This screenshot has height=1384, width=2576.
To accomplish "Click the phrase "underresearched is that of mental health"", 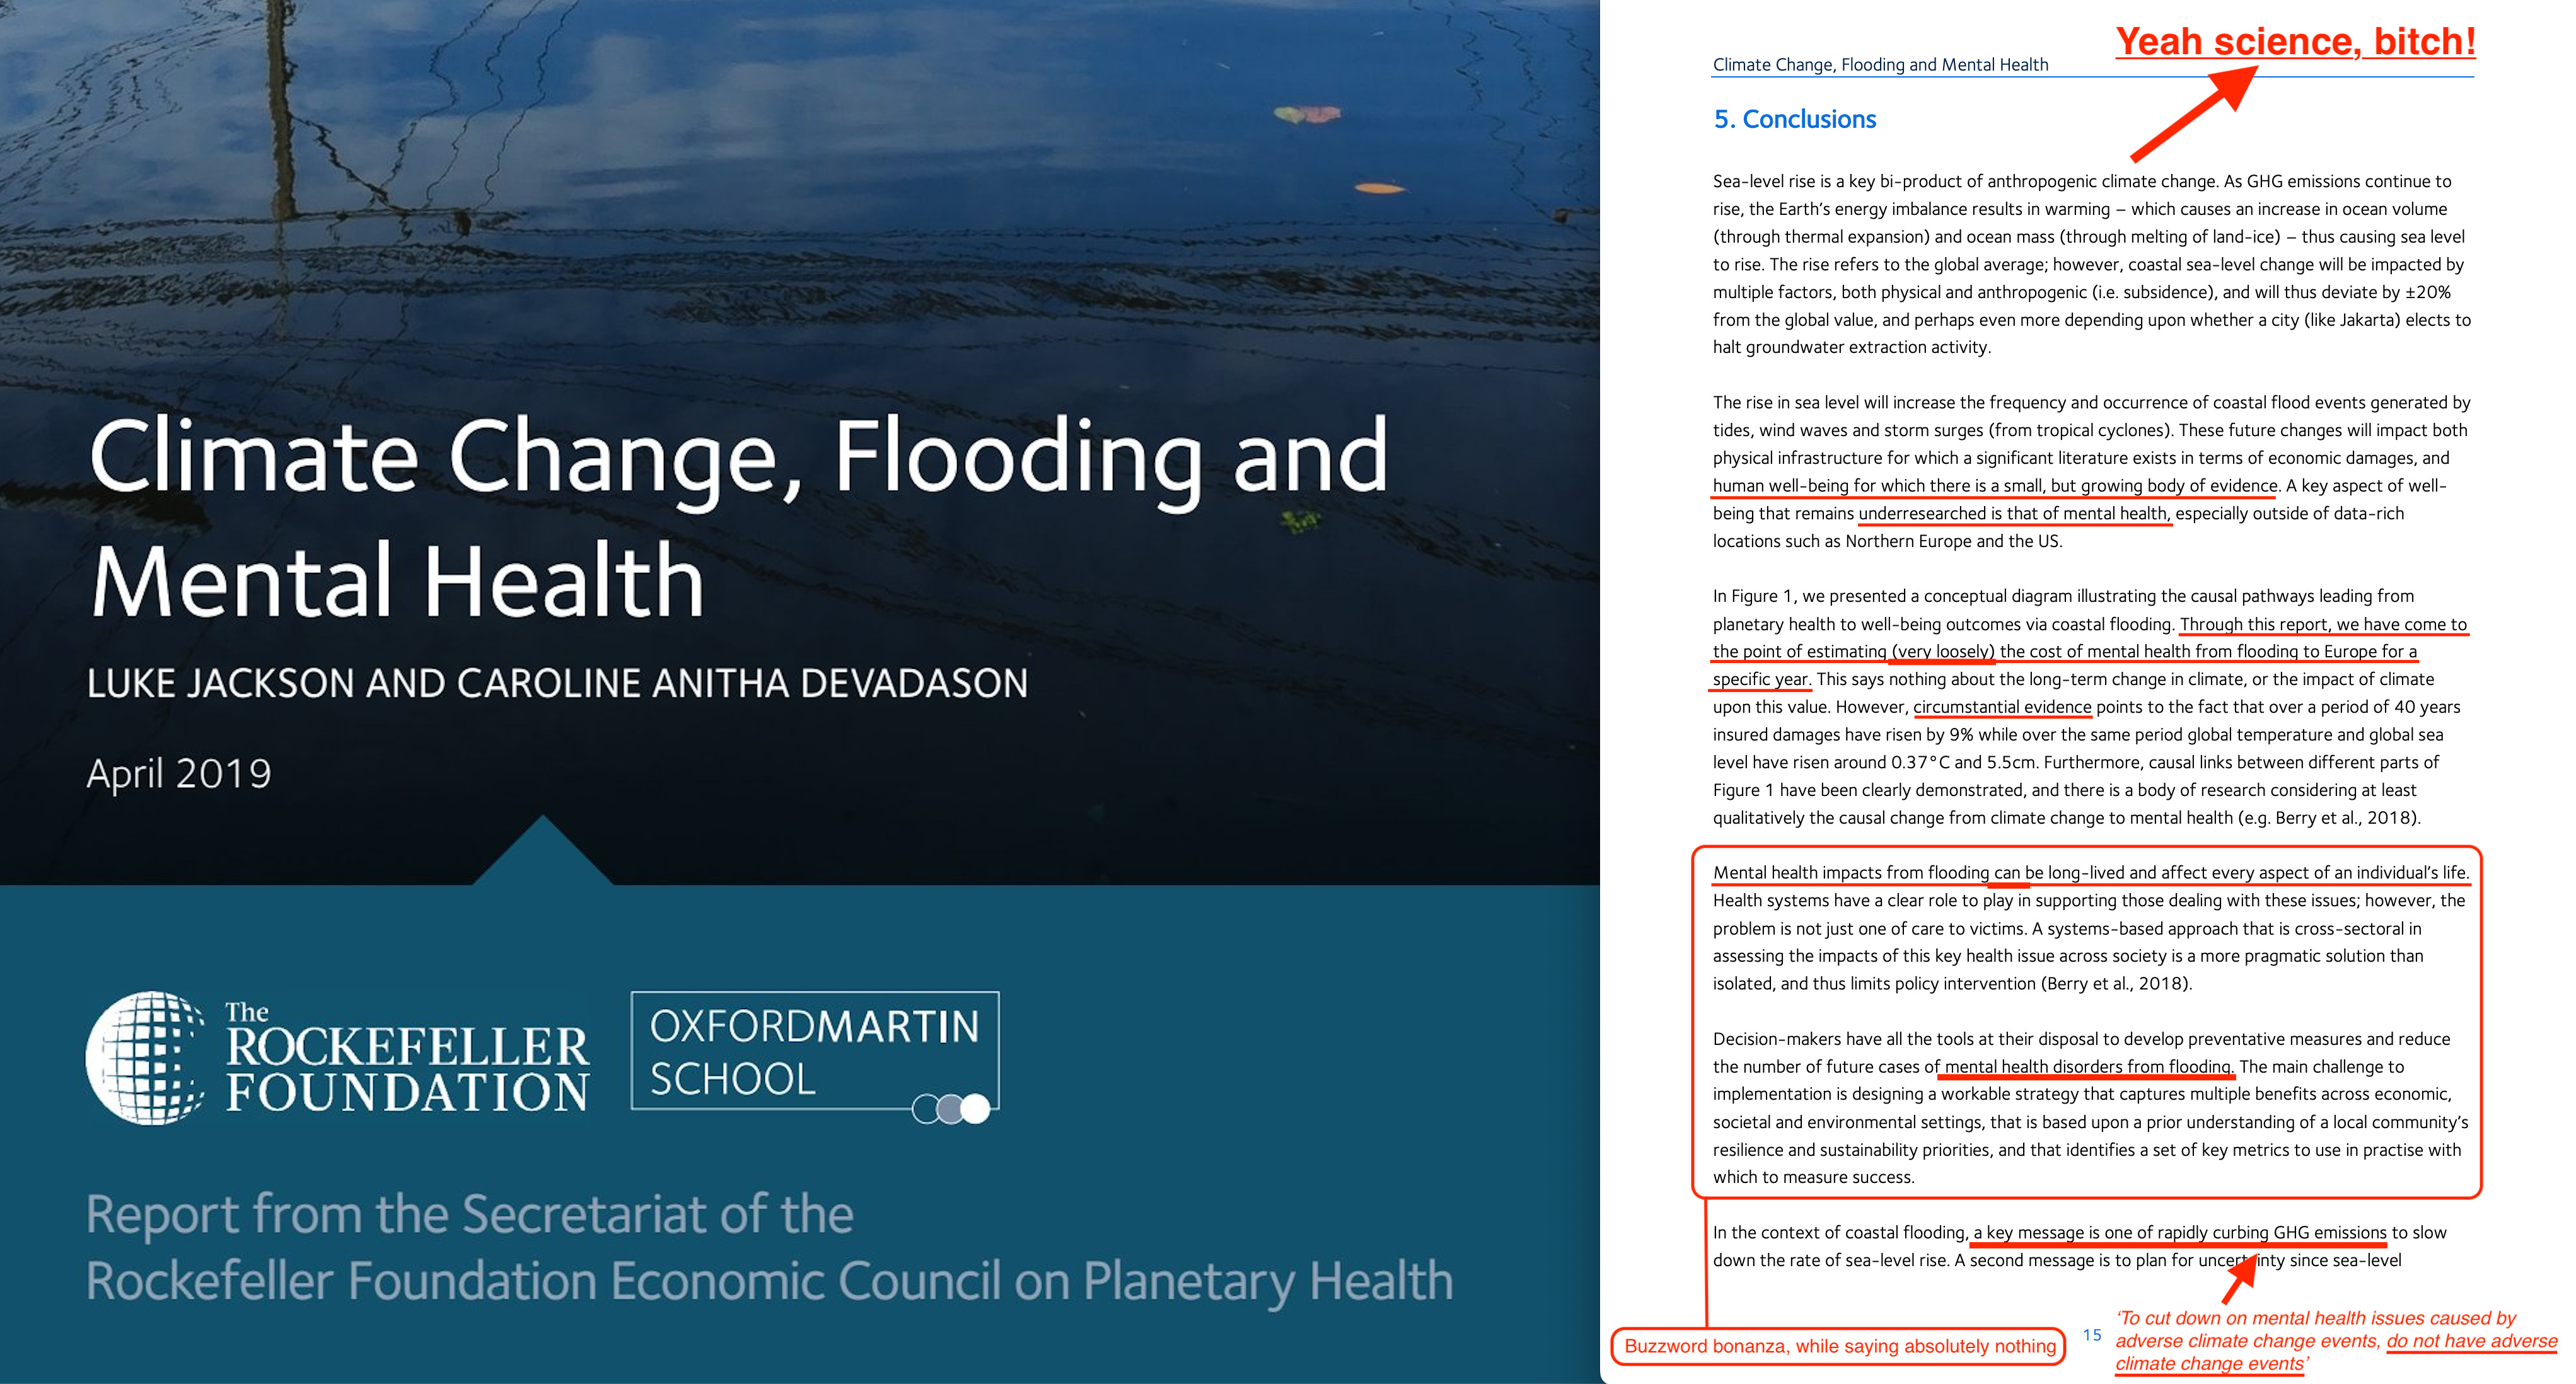I will 2014,513.
